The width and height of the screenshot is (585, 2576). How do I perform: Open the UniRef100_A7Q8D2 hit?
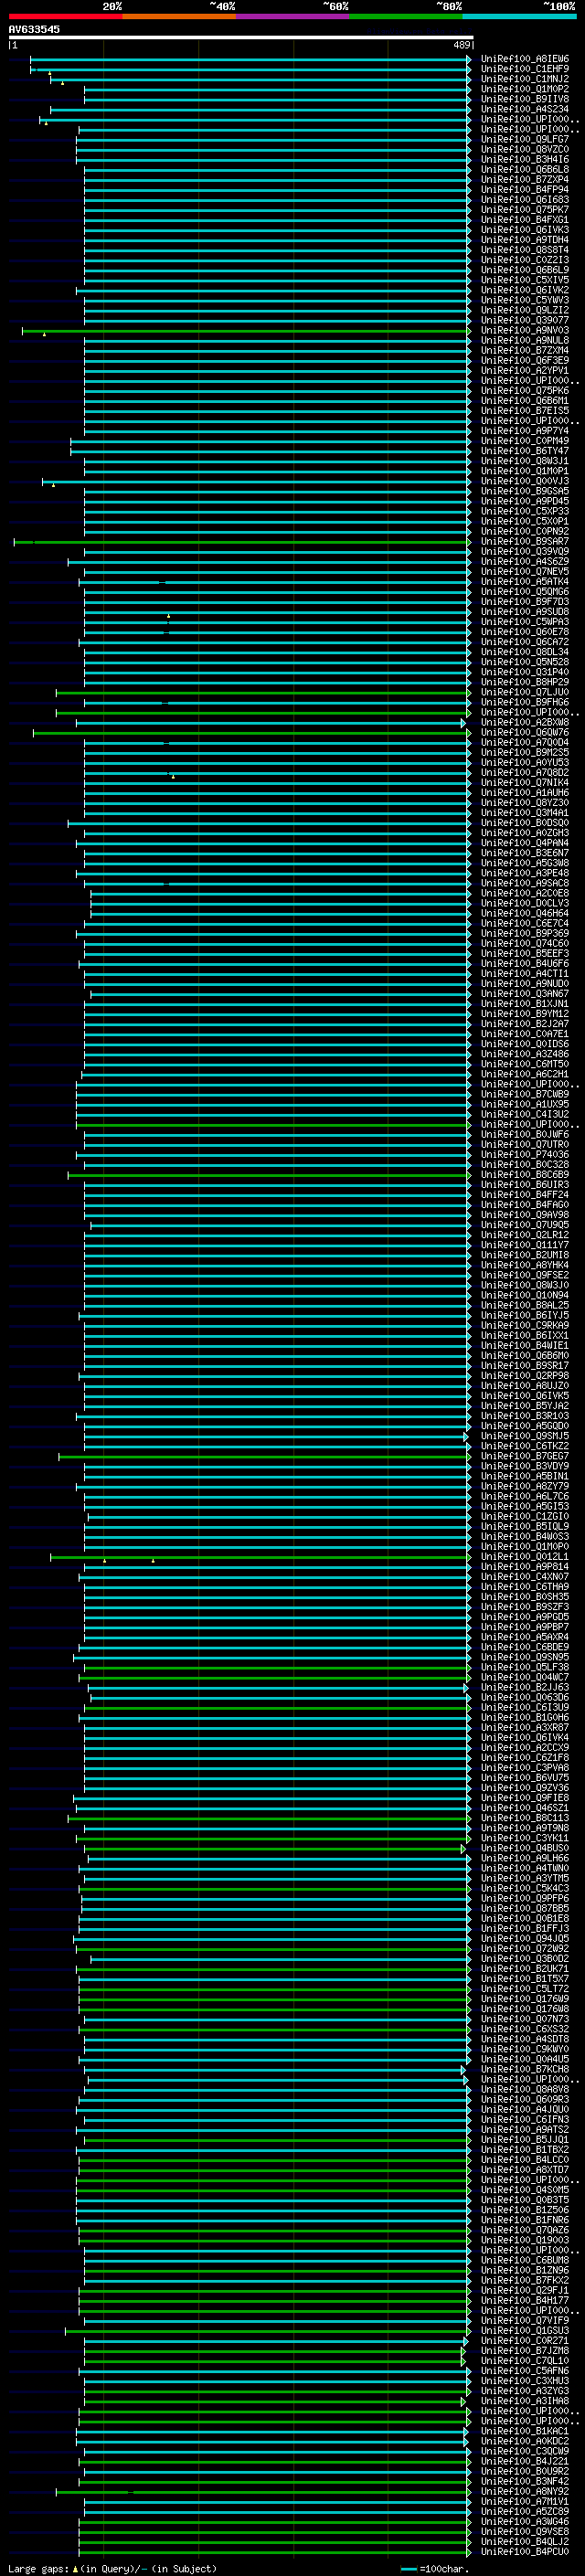coord(525,772)
